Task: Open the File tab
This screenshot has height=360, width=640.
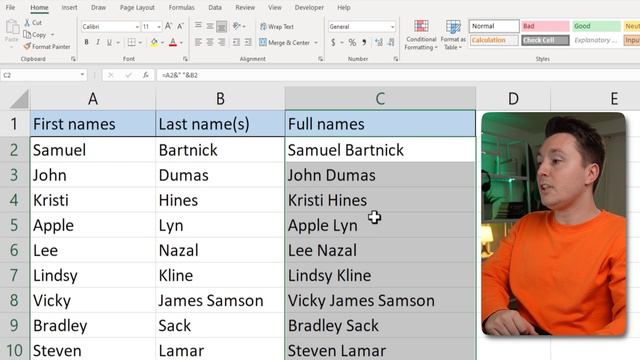Action: [x=10, y=7]
